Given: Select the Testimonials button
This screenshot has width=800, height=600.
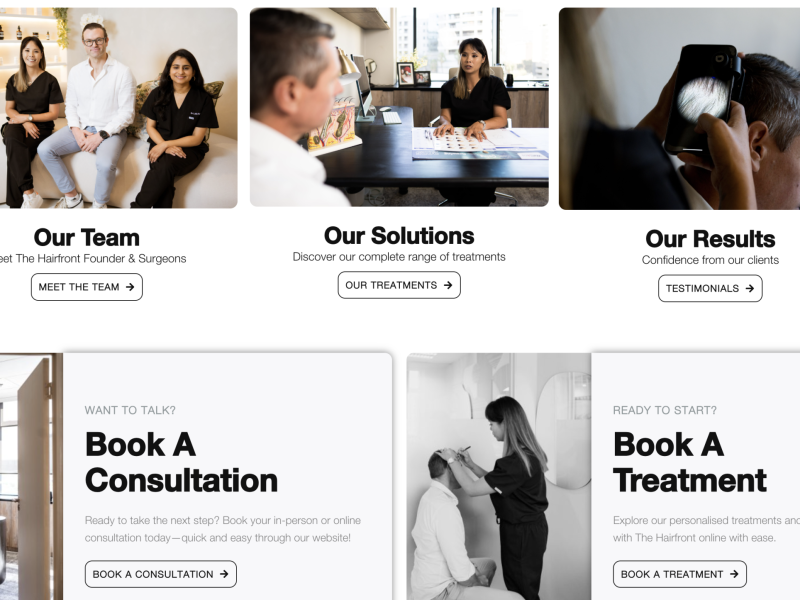Looking at the screenshot, I should tap(710, 288).
